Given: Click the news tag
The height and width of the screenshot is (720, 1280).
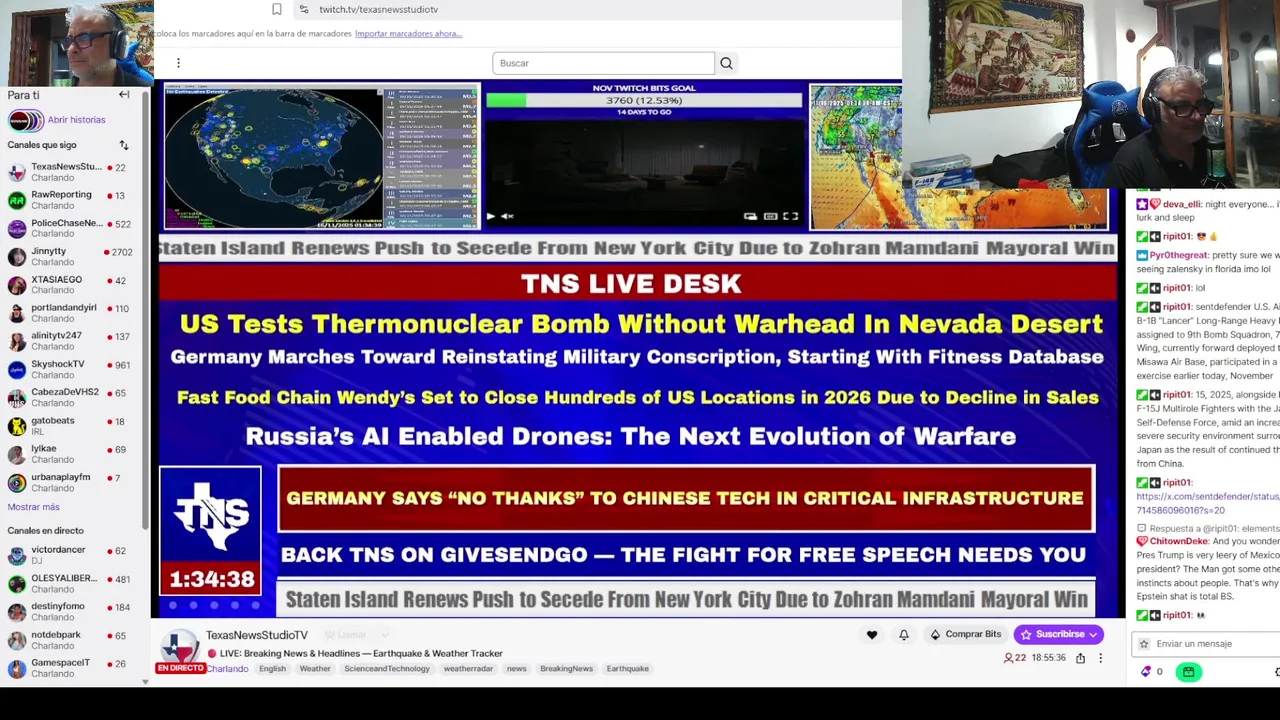Looking at the screenshot, I should point(516,669).
